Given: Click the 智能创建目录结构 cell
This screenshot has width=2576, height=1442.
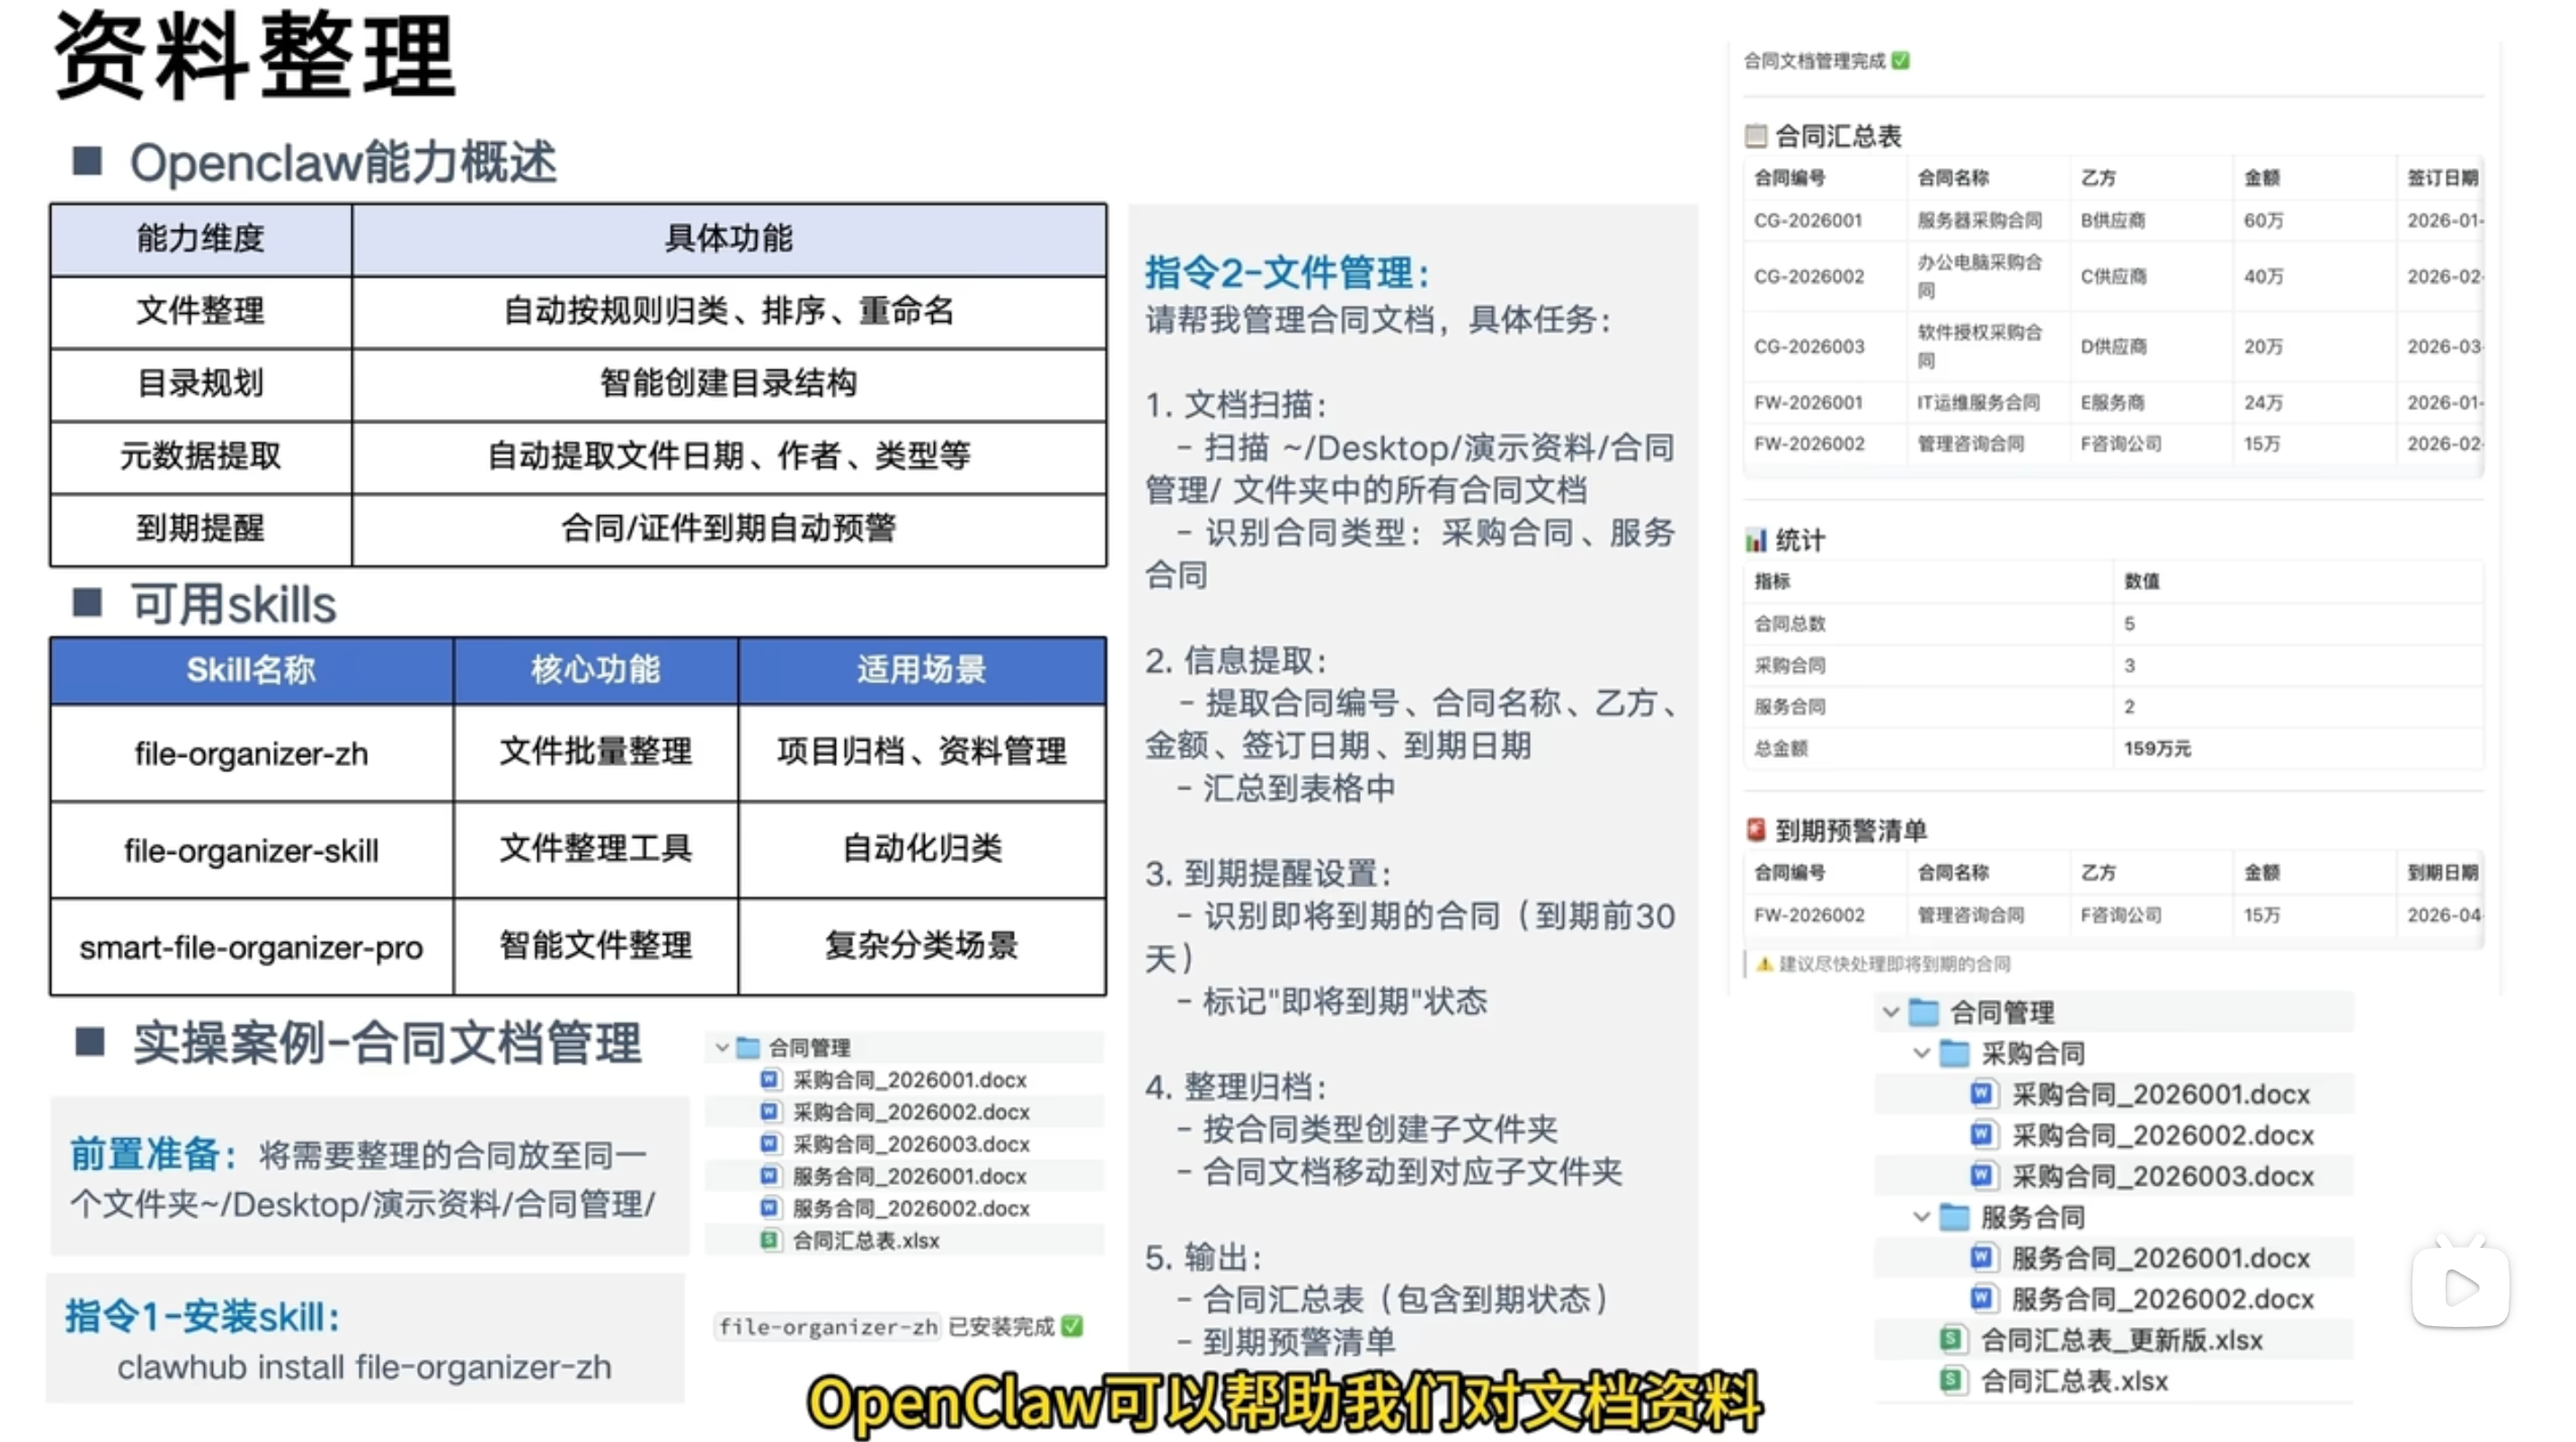Looking at the screenshot, I should pyautogui.click(x=728, y=383).
